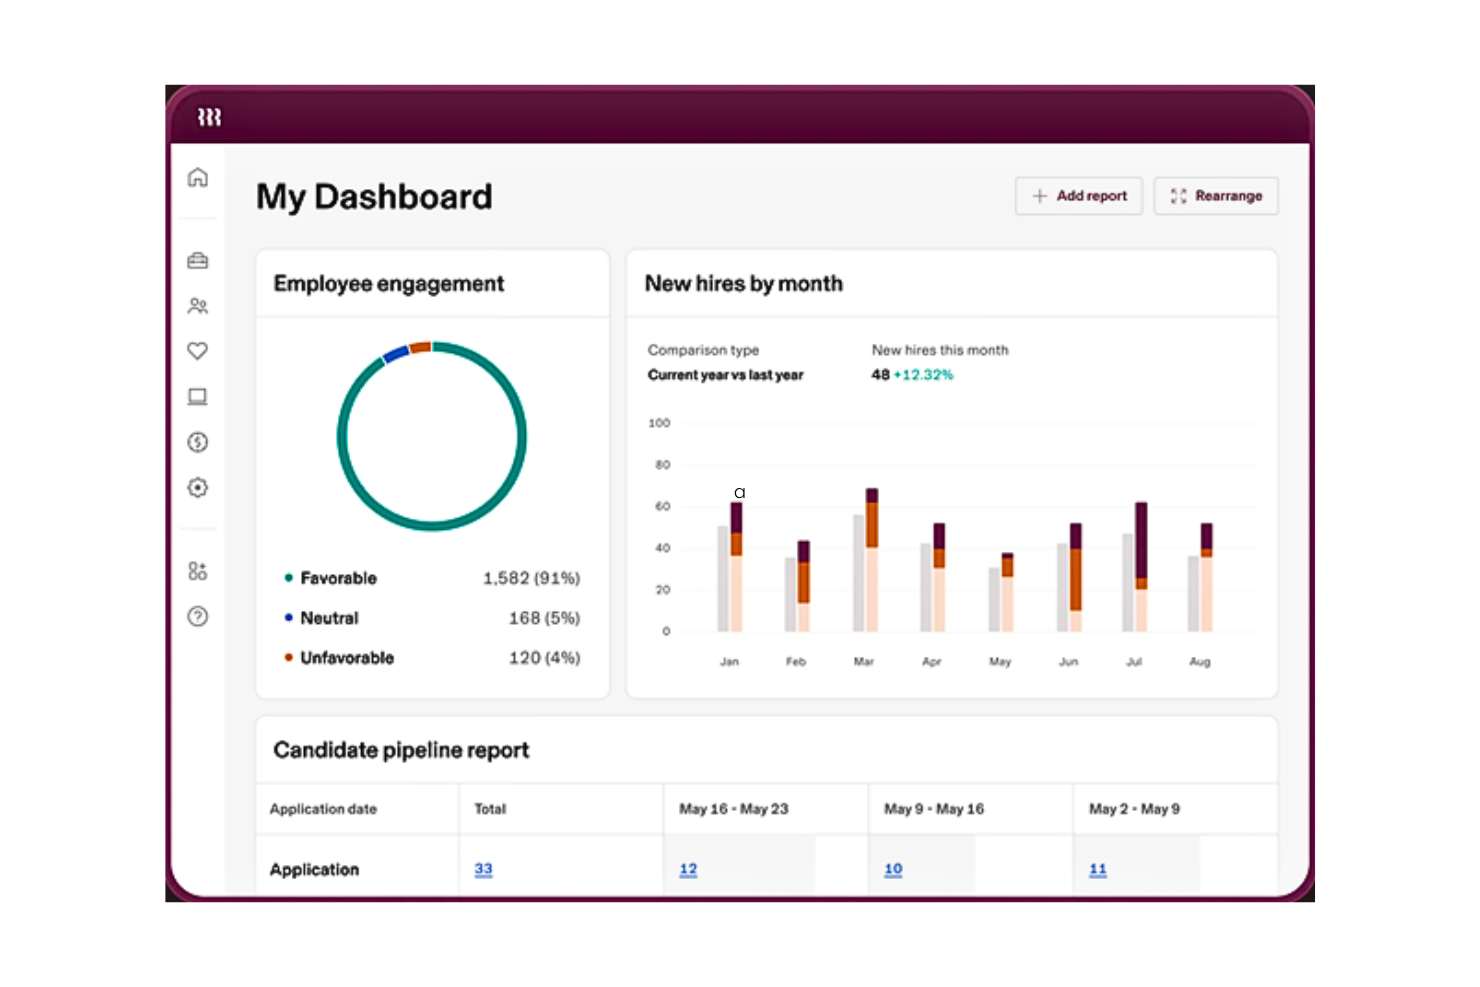This screenshot has width=1480, height=987.
Task: Click the Rippling logo in the top bar
Action: pyautogui.click(x=210, y=117)
